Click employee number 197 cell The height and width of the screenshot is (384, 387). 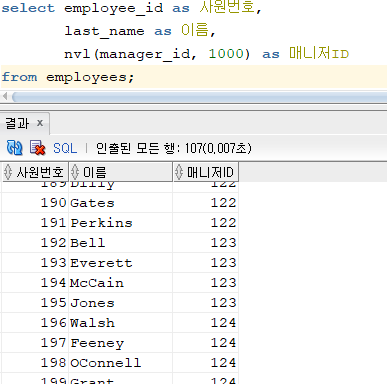click(35, 343)
